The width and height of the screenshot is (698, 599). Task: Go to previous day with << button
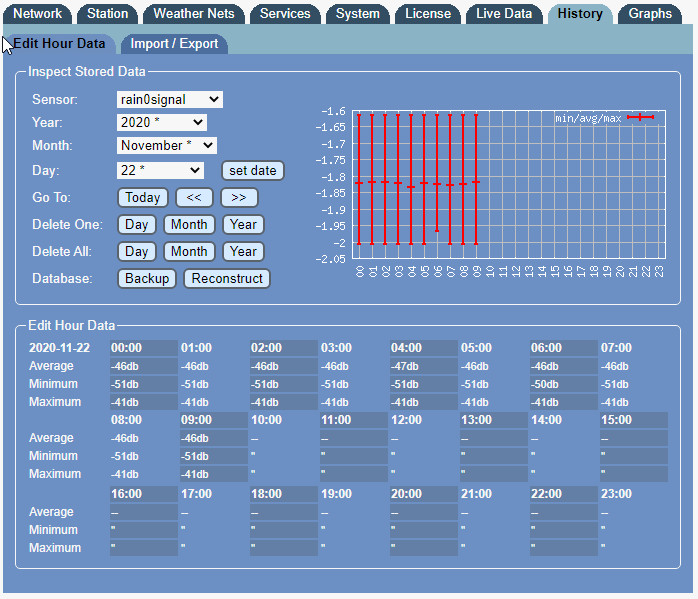194,198
